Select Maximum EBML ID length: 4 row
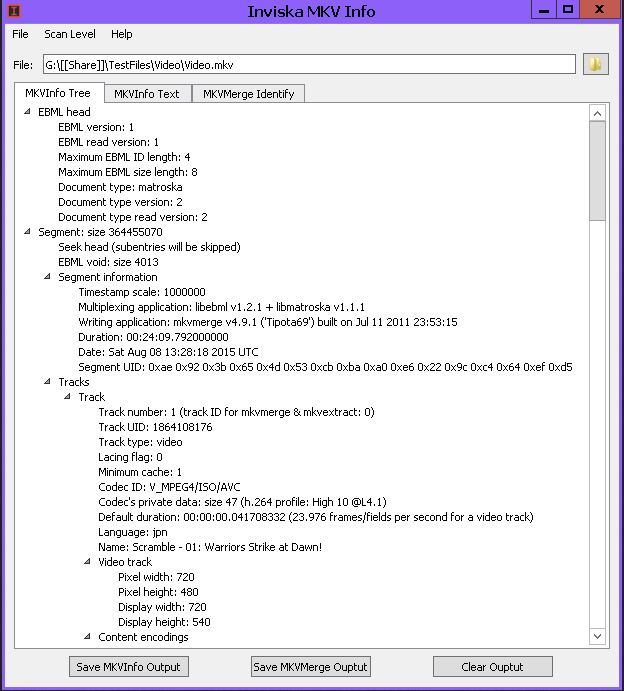The image size is (624, 691). pos(124,157)
